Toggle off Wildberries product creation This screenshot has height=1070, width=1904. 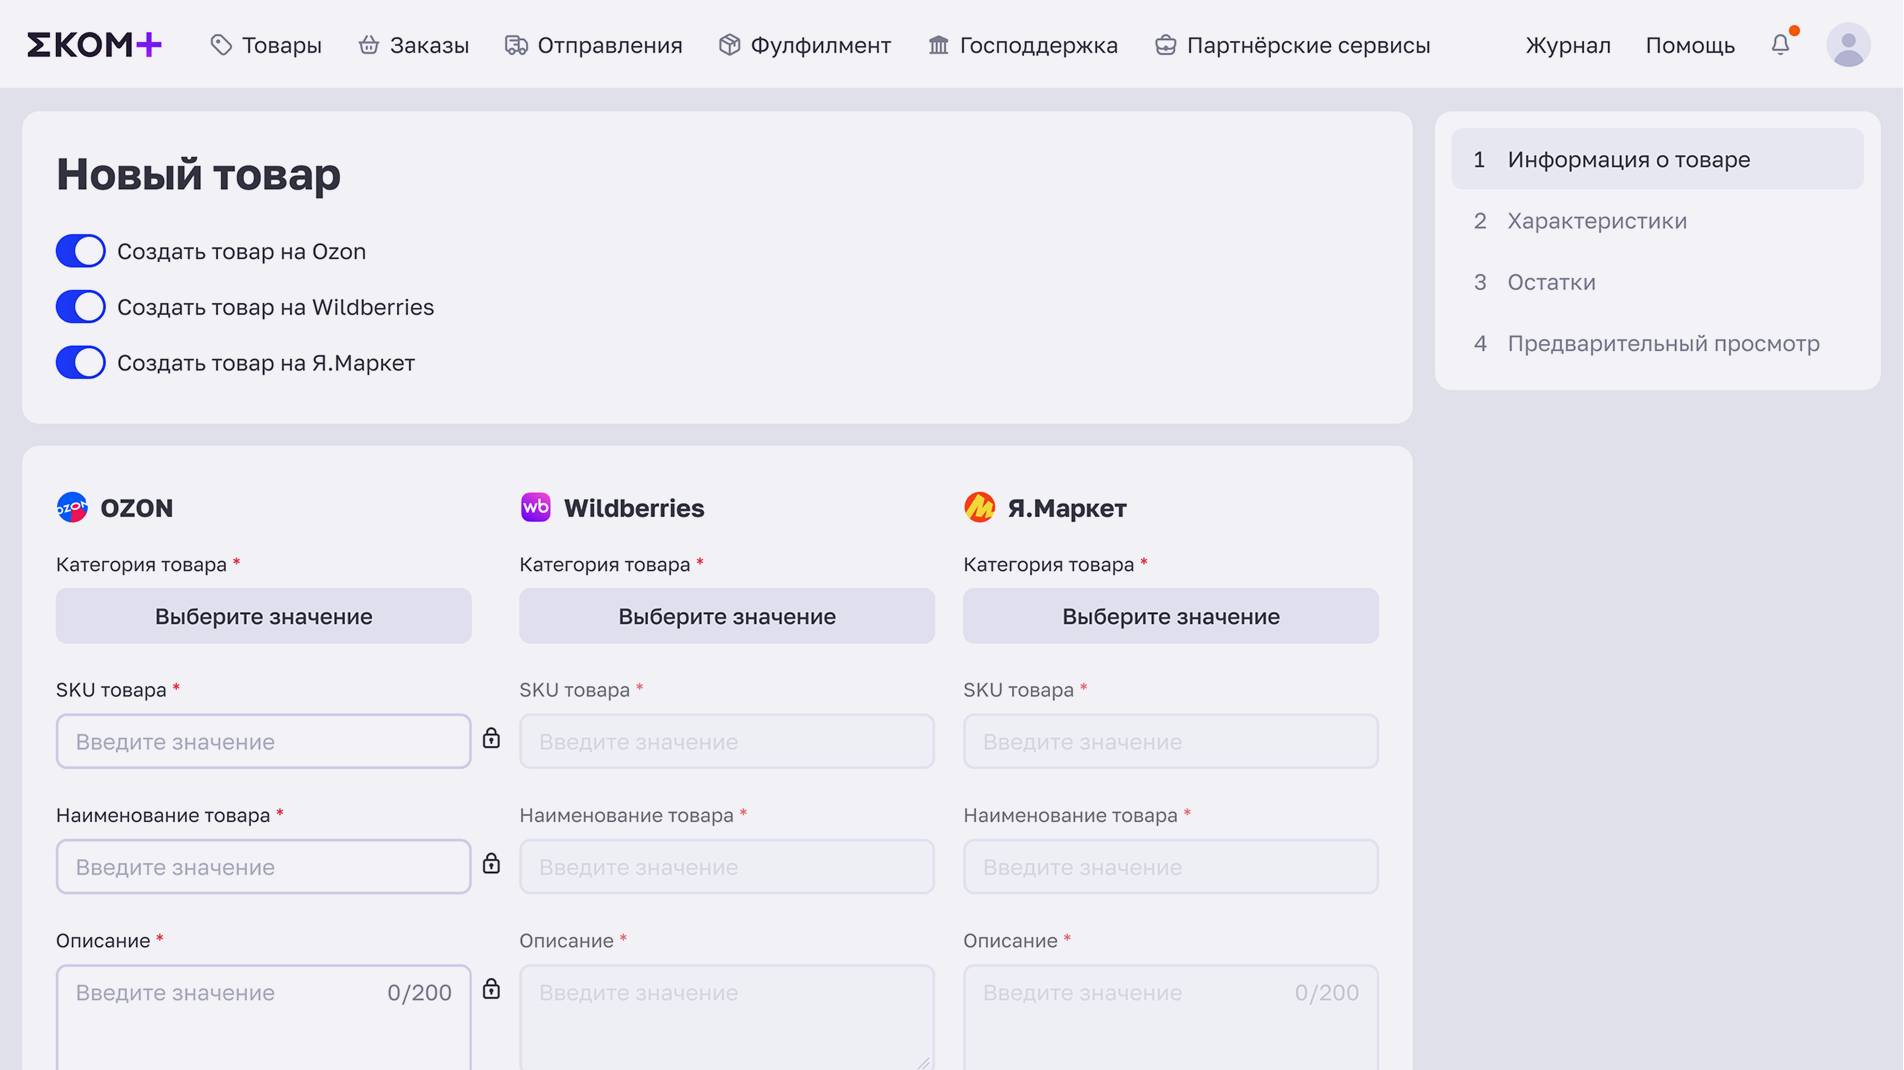[x=80, y=307]
